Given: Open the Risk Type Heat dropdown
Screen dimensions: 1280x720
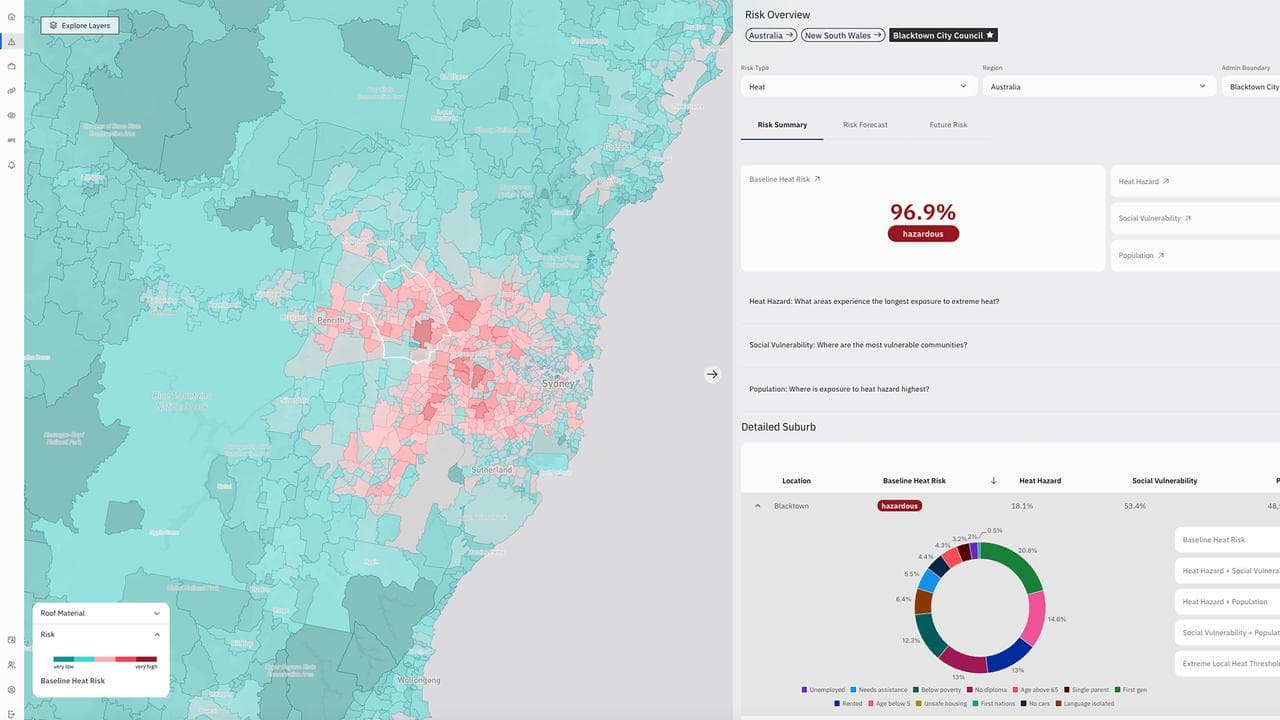Looking at the screenshot, I should [x=859, y=87].
